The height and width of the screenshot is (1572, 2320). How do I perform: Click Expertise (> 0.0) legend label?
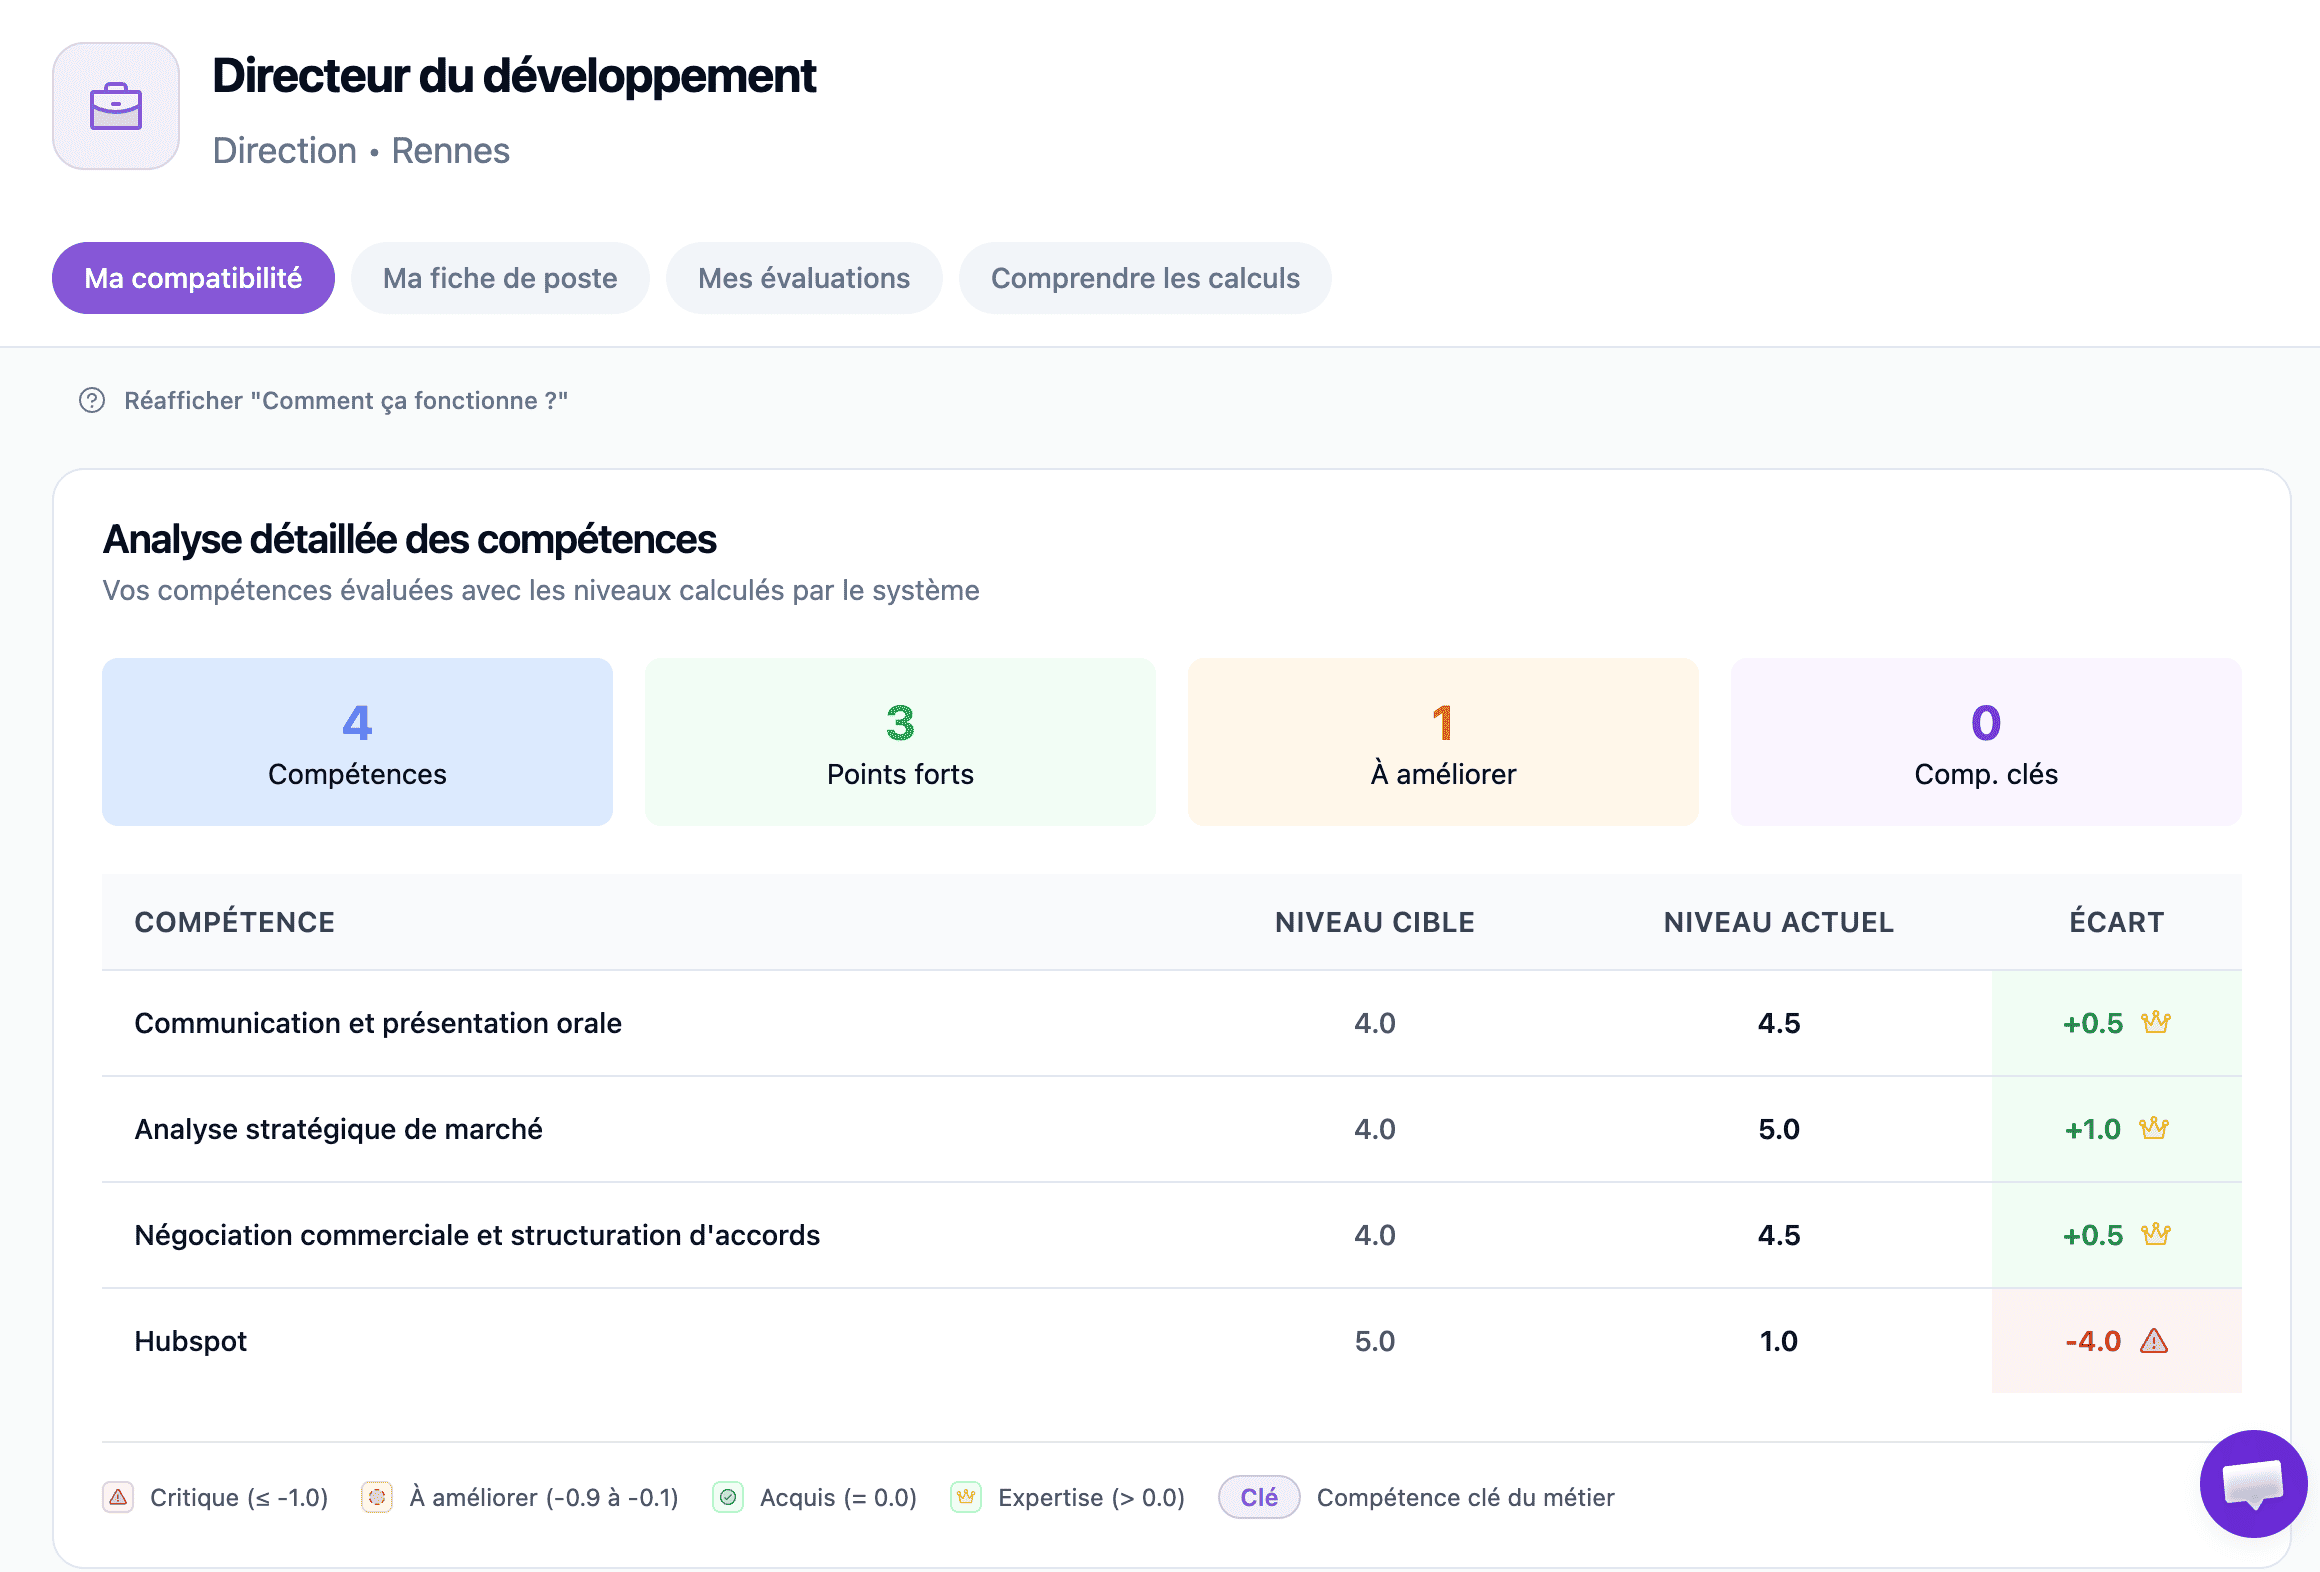[1091, 1497]
